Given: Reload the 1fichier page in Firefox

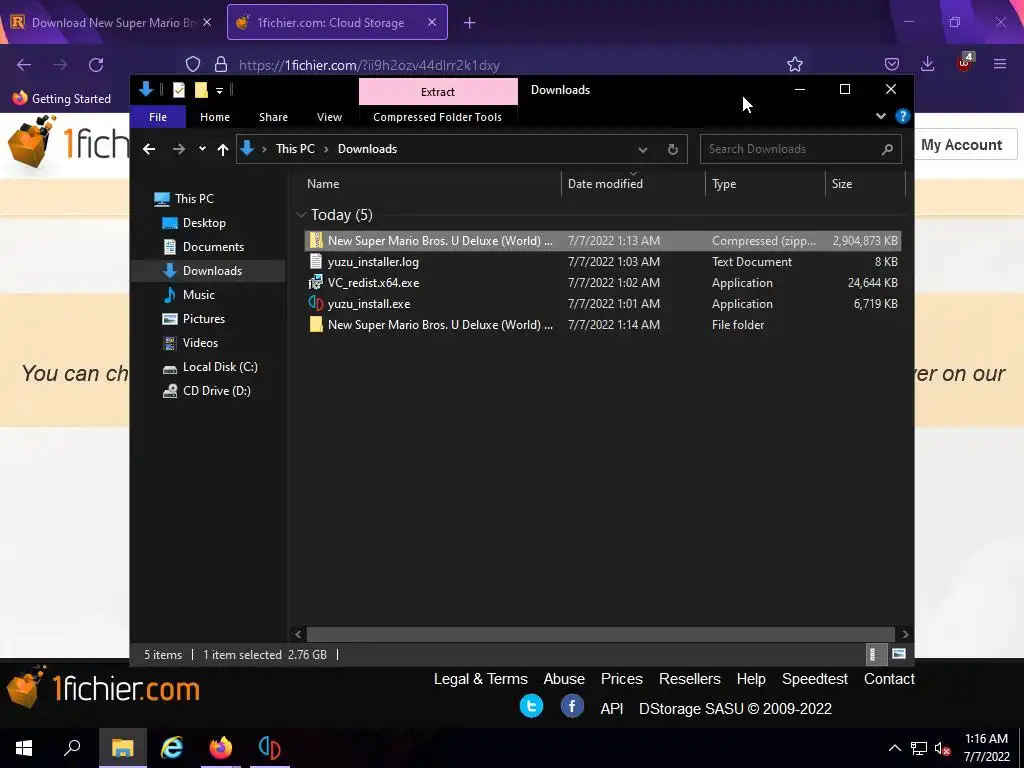Looking at the screenshot, I should [96, 65].
